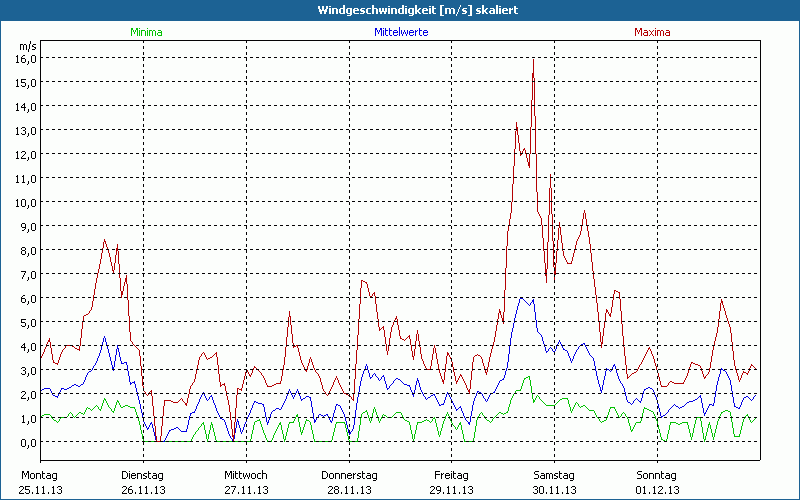Click the Sonntag day label
The image size is (800, 500).
[657, 476]
